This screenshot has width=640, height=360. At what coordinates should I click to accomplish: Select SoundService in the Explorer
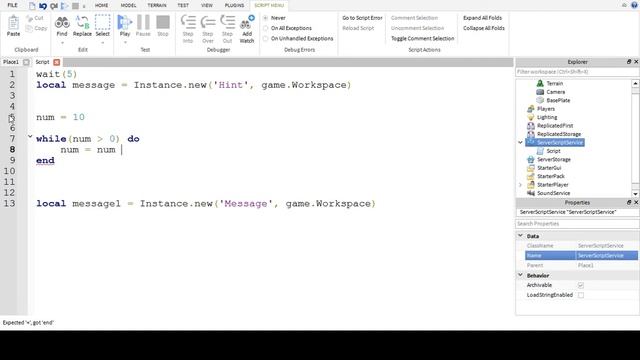click(553, 193)
